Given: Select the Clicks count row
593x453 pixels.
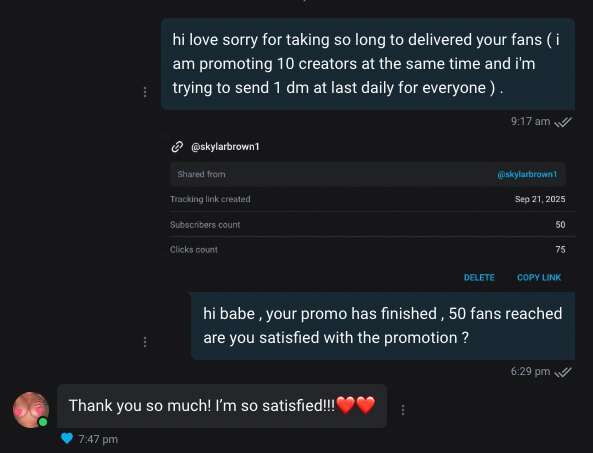Looking at the screenshot, I should 368,250.
